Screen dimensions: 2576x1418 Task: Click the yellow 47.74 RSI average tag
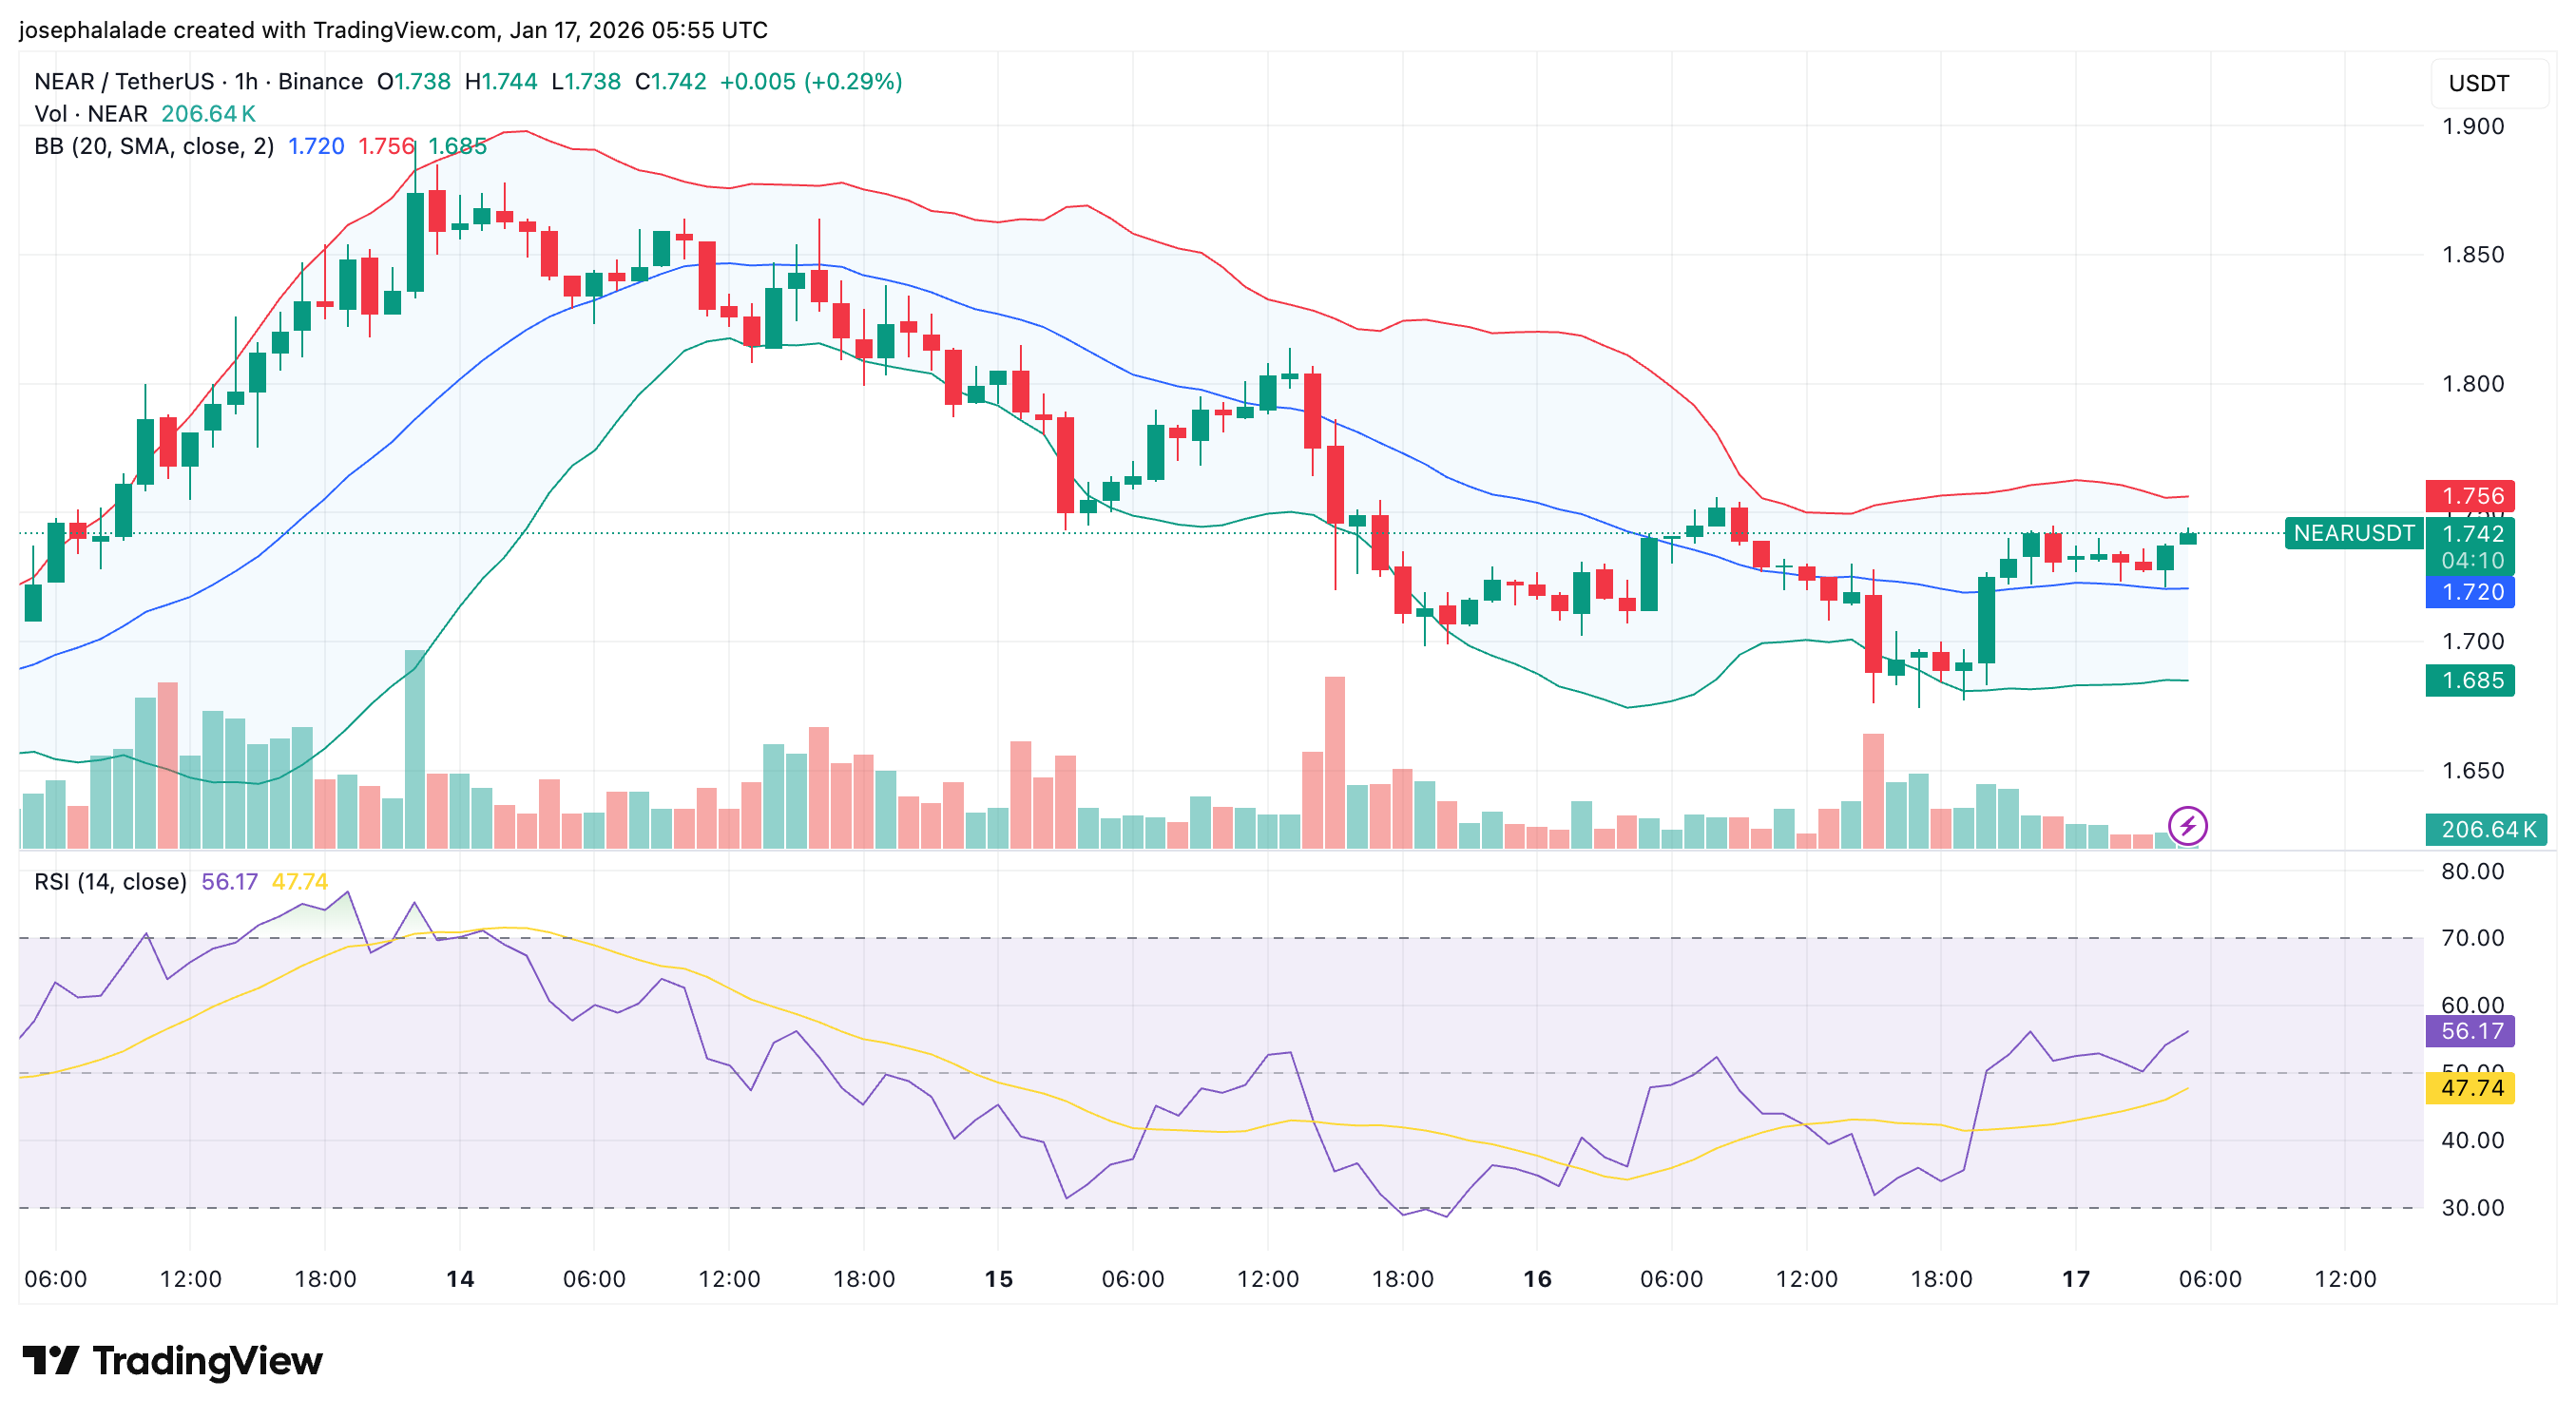tap(2470, 1087)
